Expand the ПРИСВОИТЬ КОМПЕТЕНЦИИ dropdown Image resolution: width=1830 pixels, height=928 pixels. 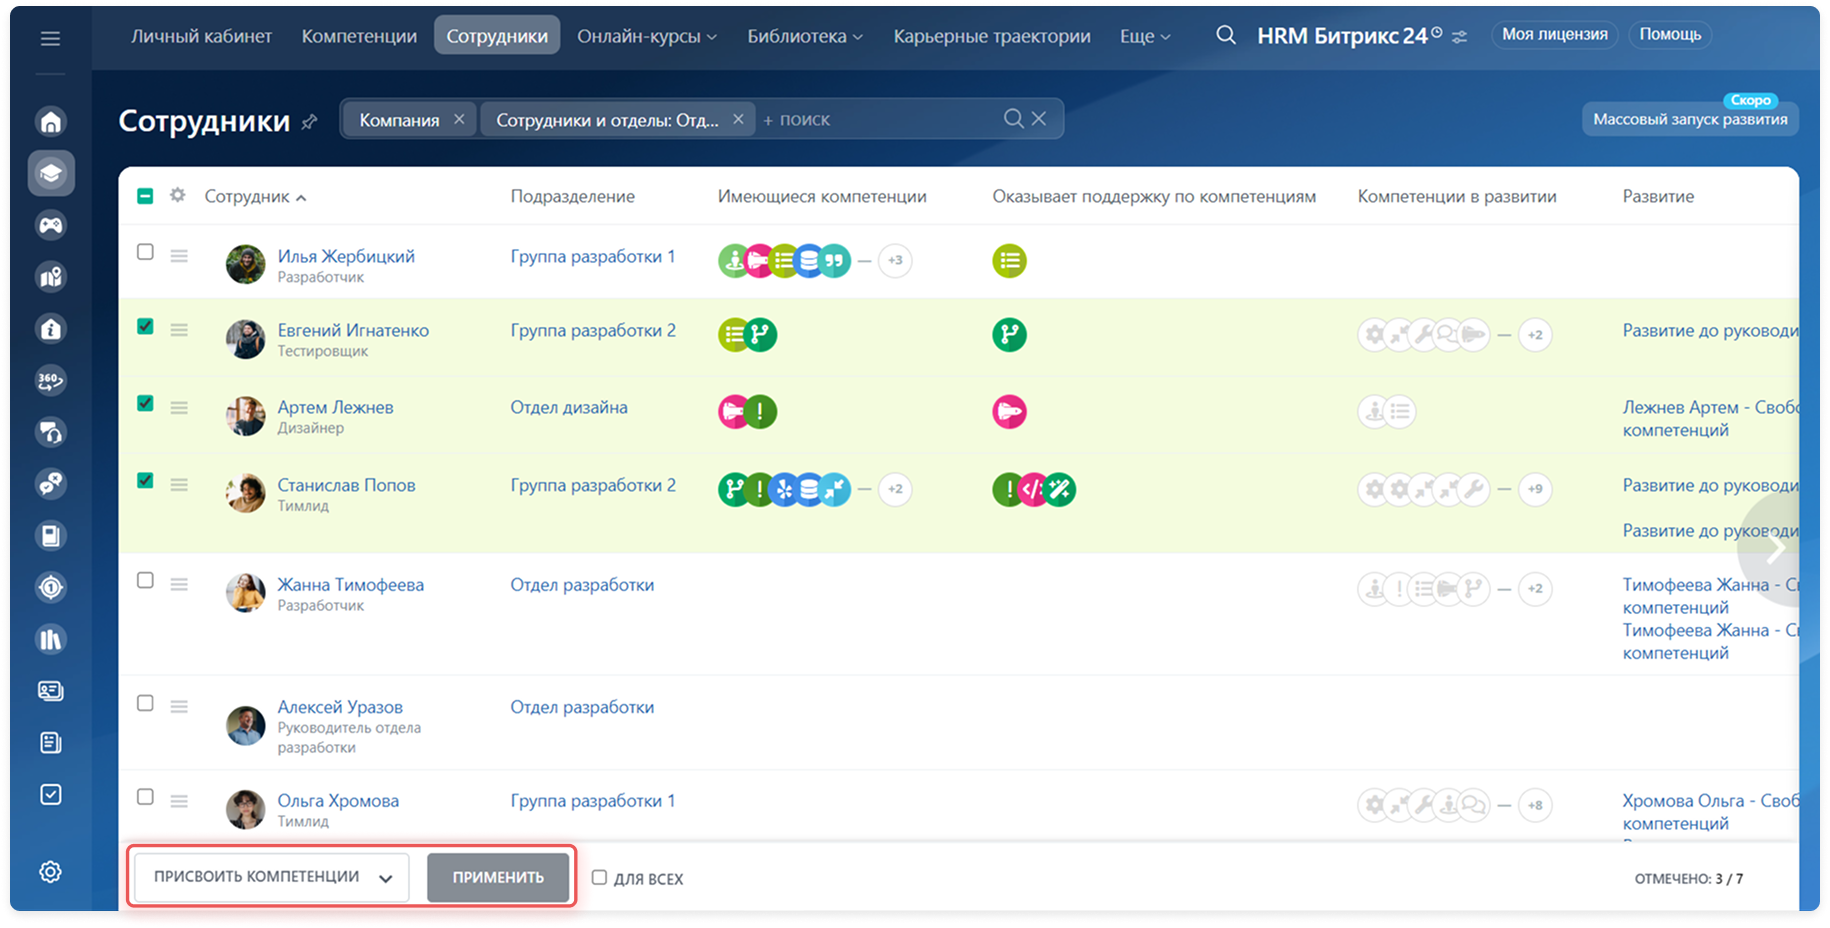pos(272,877)
